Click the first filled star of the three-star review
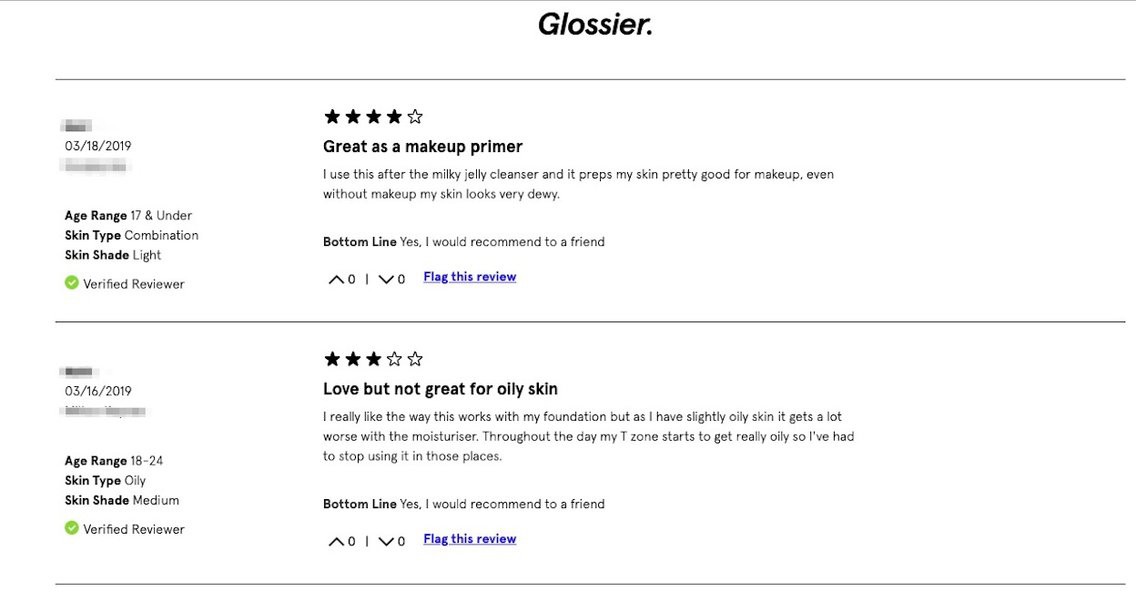 [x=332, y=359]
